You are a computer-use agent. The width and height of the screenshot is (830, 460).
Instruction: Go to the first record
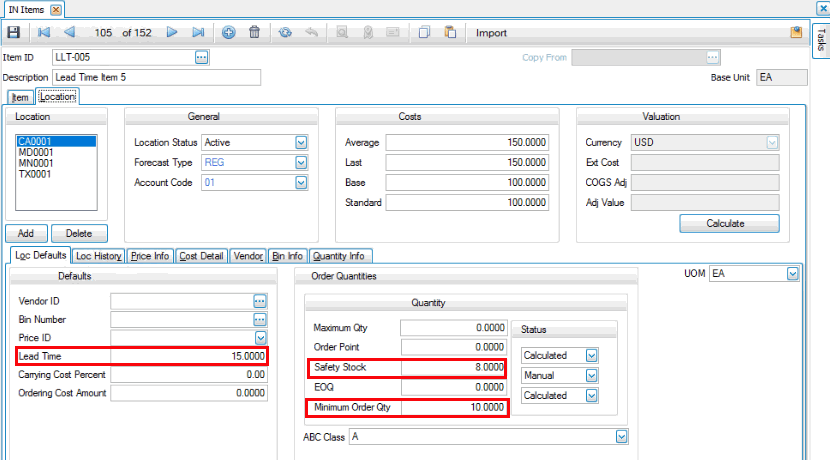tap(44, 33)
